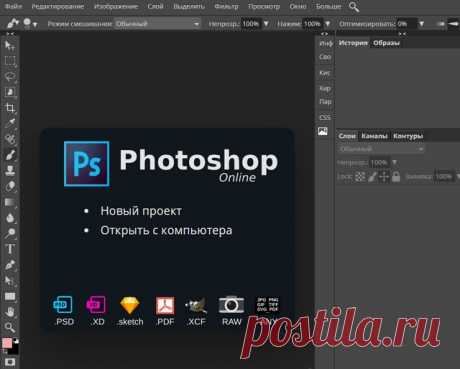The width and height of the screenshot is (460, 369).
Task: Select the Brush tool in the left toolbar
Action: coord(10,155)
